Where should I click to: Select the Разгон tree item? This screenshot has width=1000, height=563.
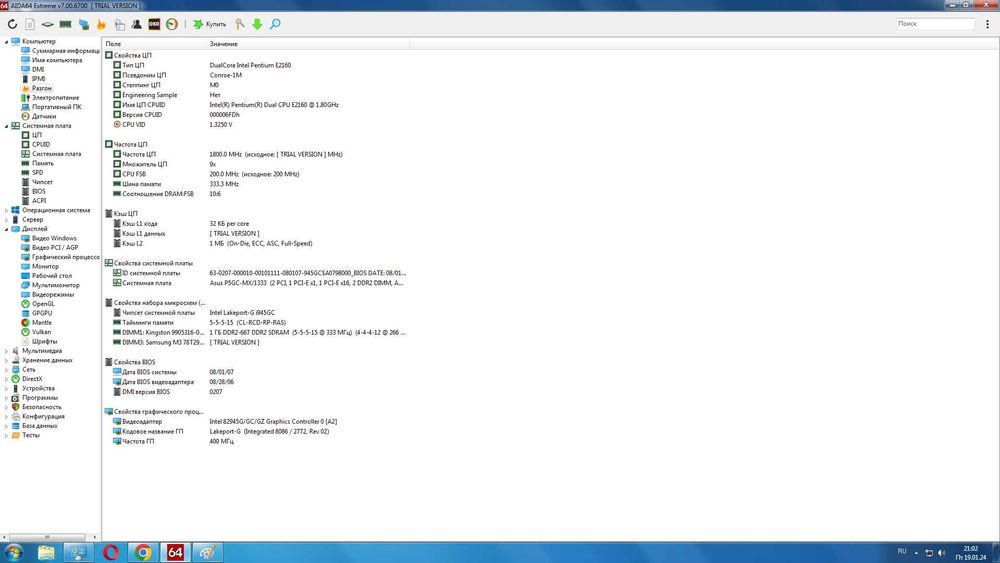(x=41, y=88)
